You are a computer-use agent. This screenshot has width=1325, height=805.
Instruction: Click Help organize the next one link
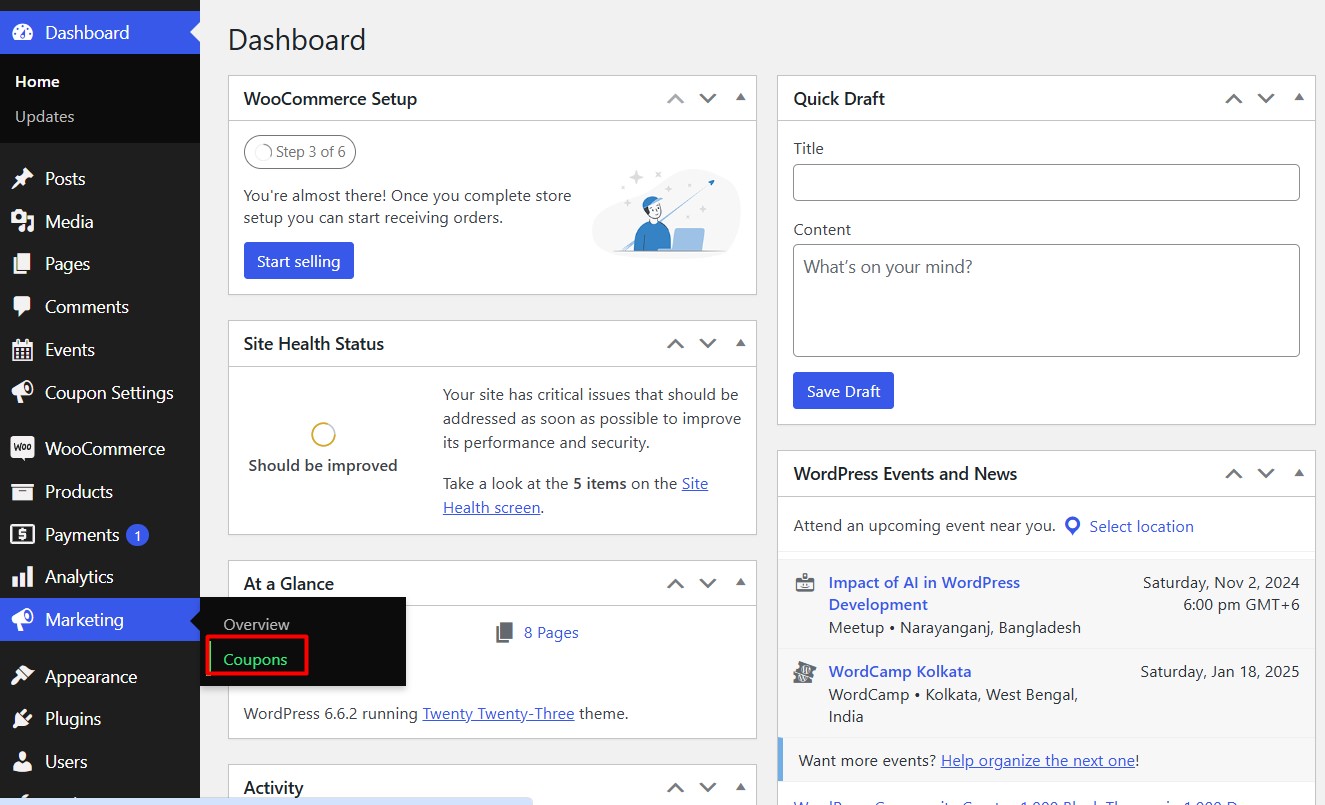point(1038,761)
